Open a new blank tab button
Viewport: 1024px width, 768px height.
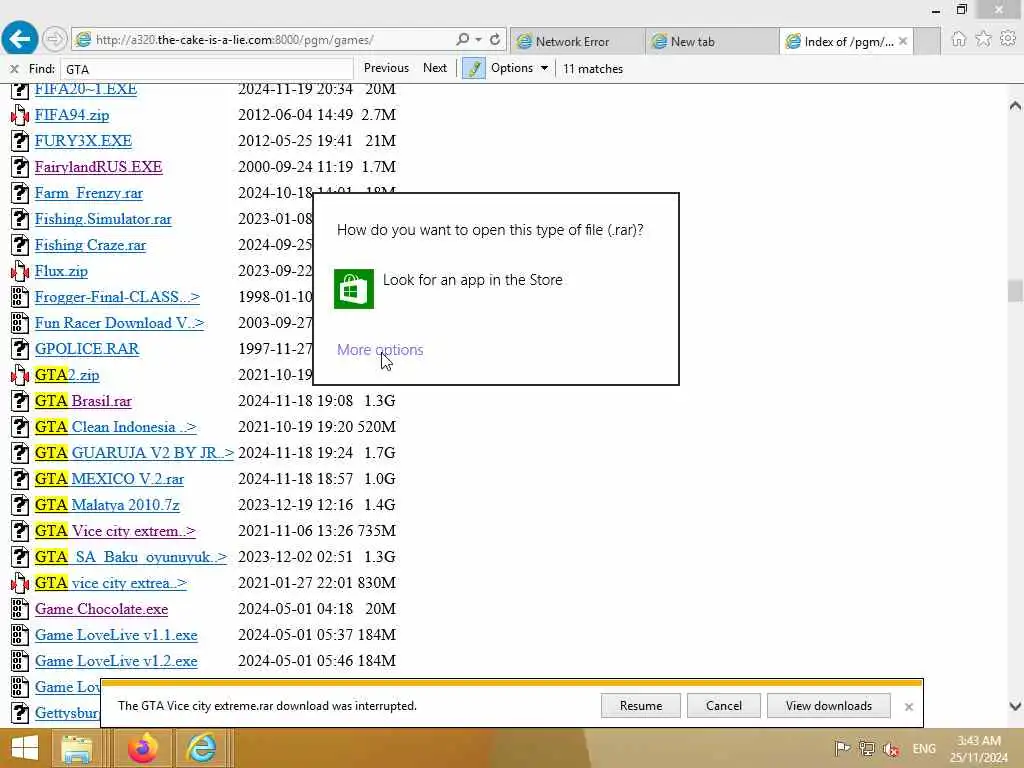tap(927, 41)
